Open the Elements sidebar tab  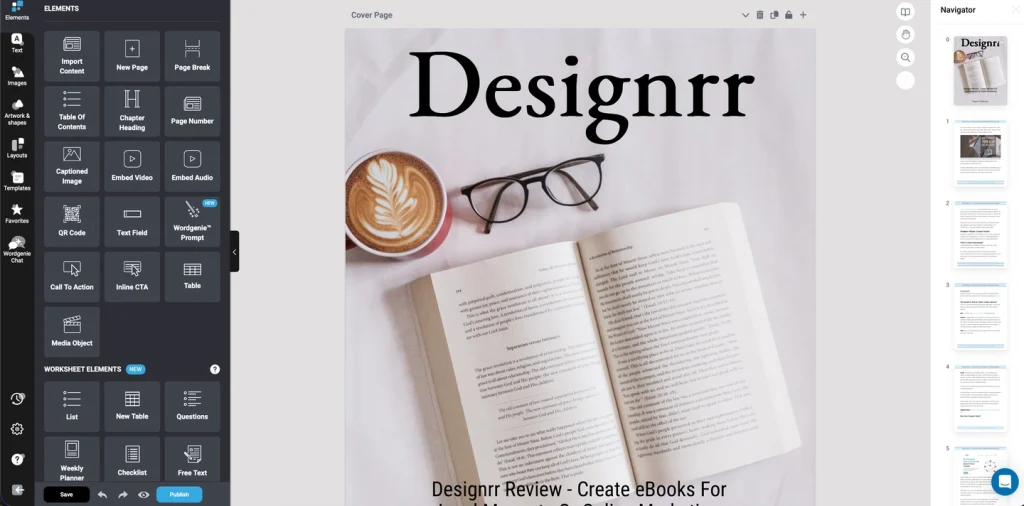click(17, 11)
